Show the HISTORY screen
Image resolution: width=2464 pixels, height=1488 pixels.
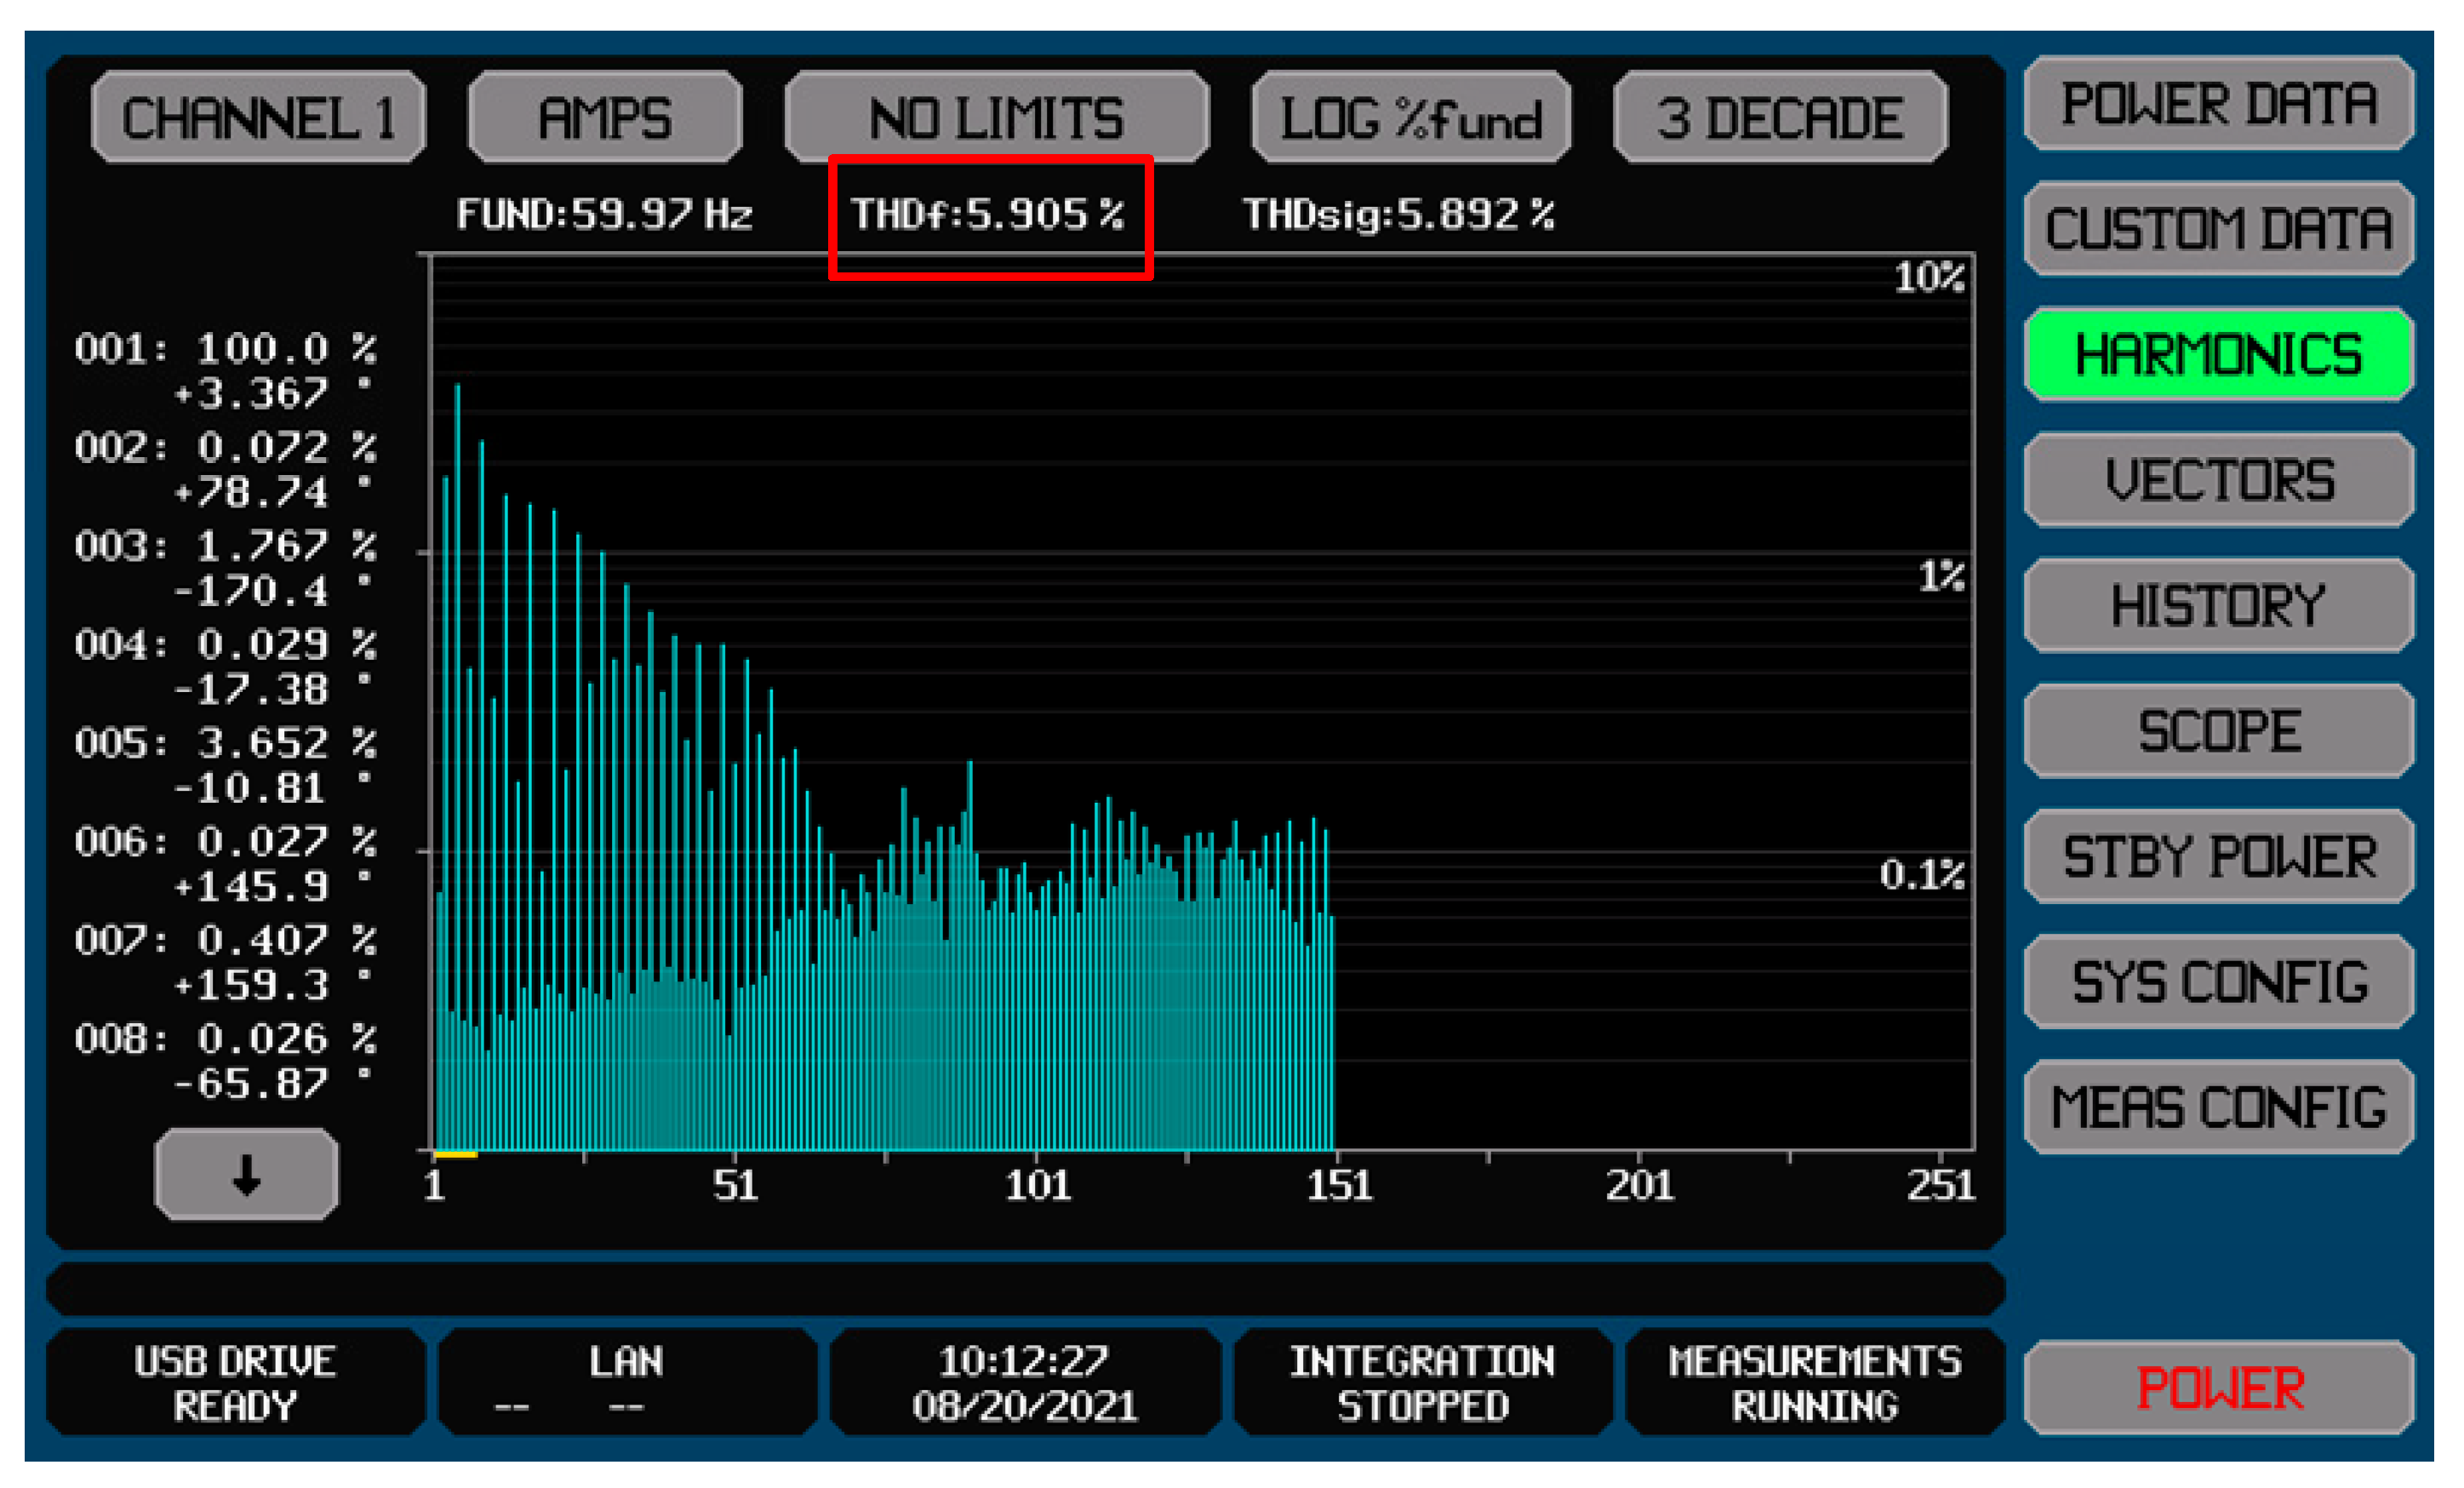2218,606
